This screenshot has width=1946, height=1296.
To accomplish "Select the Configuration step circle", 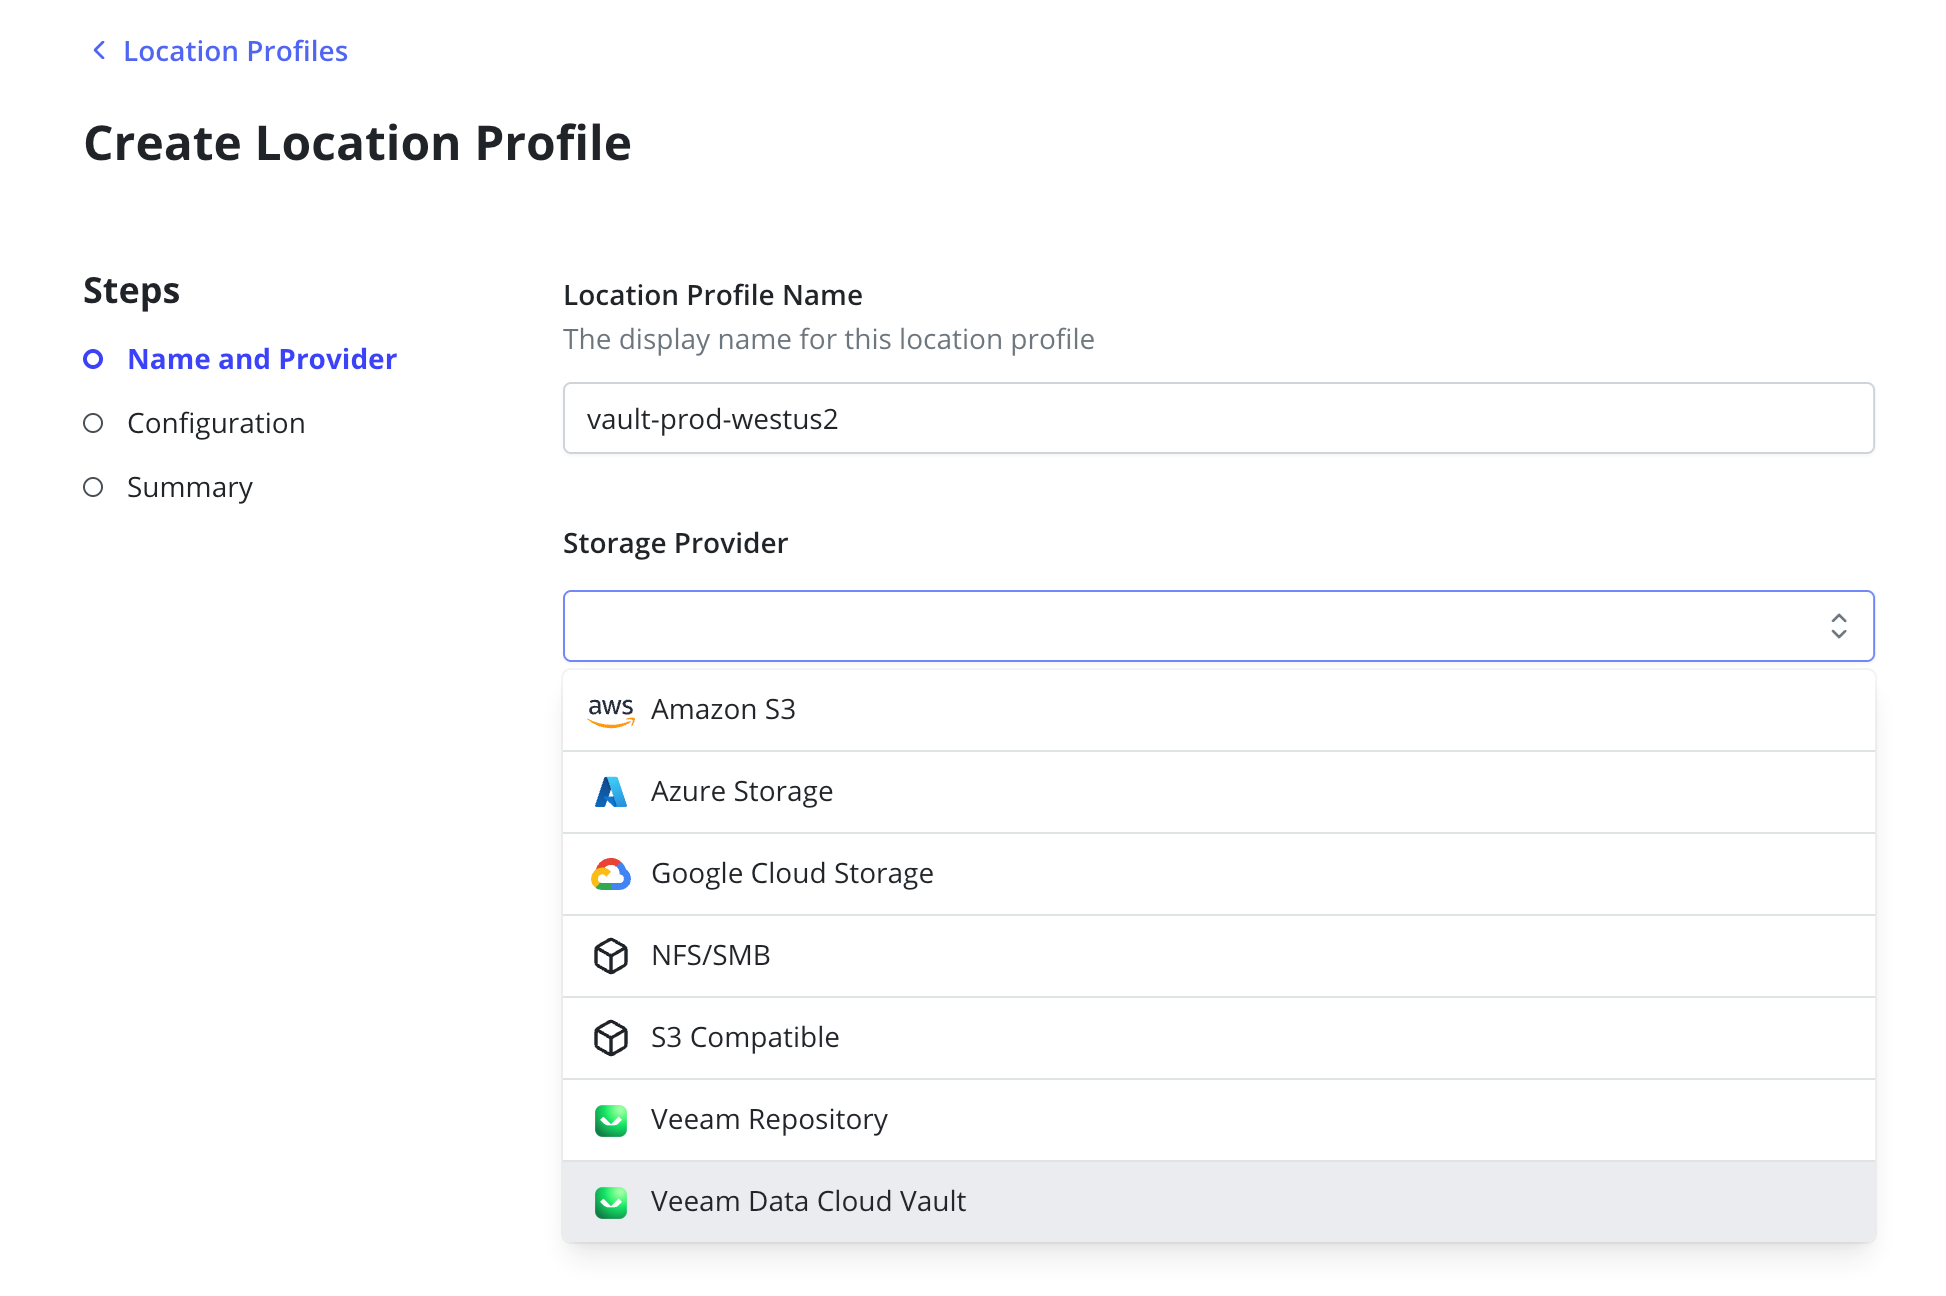I will 93,423.
